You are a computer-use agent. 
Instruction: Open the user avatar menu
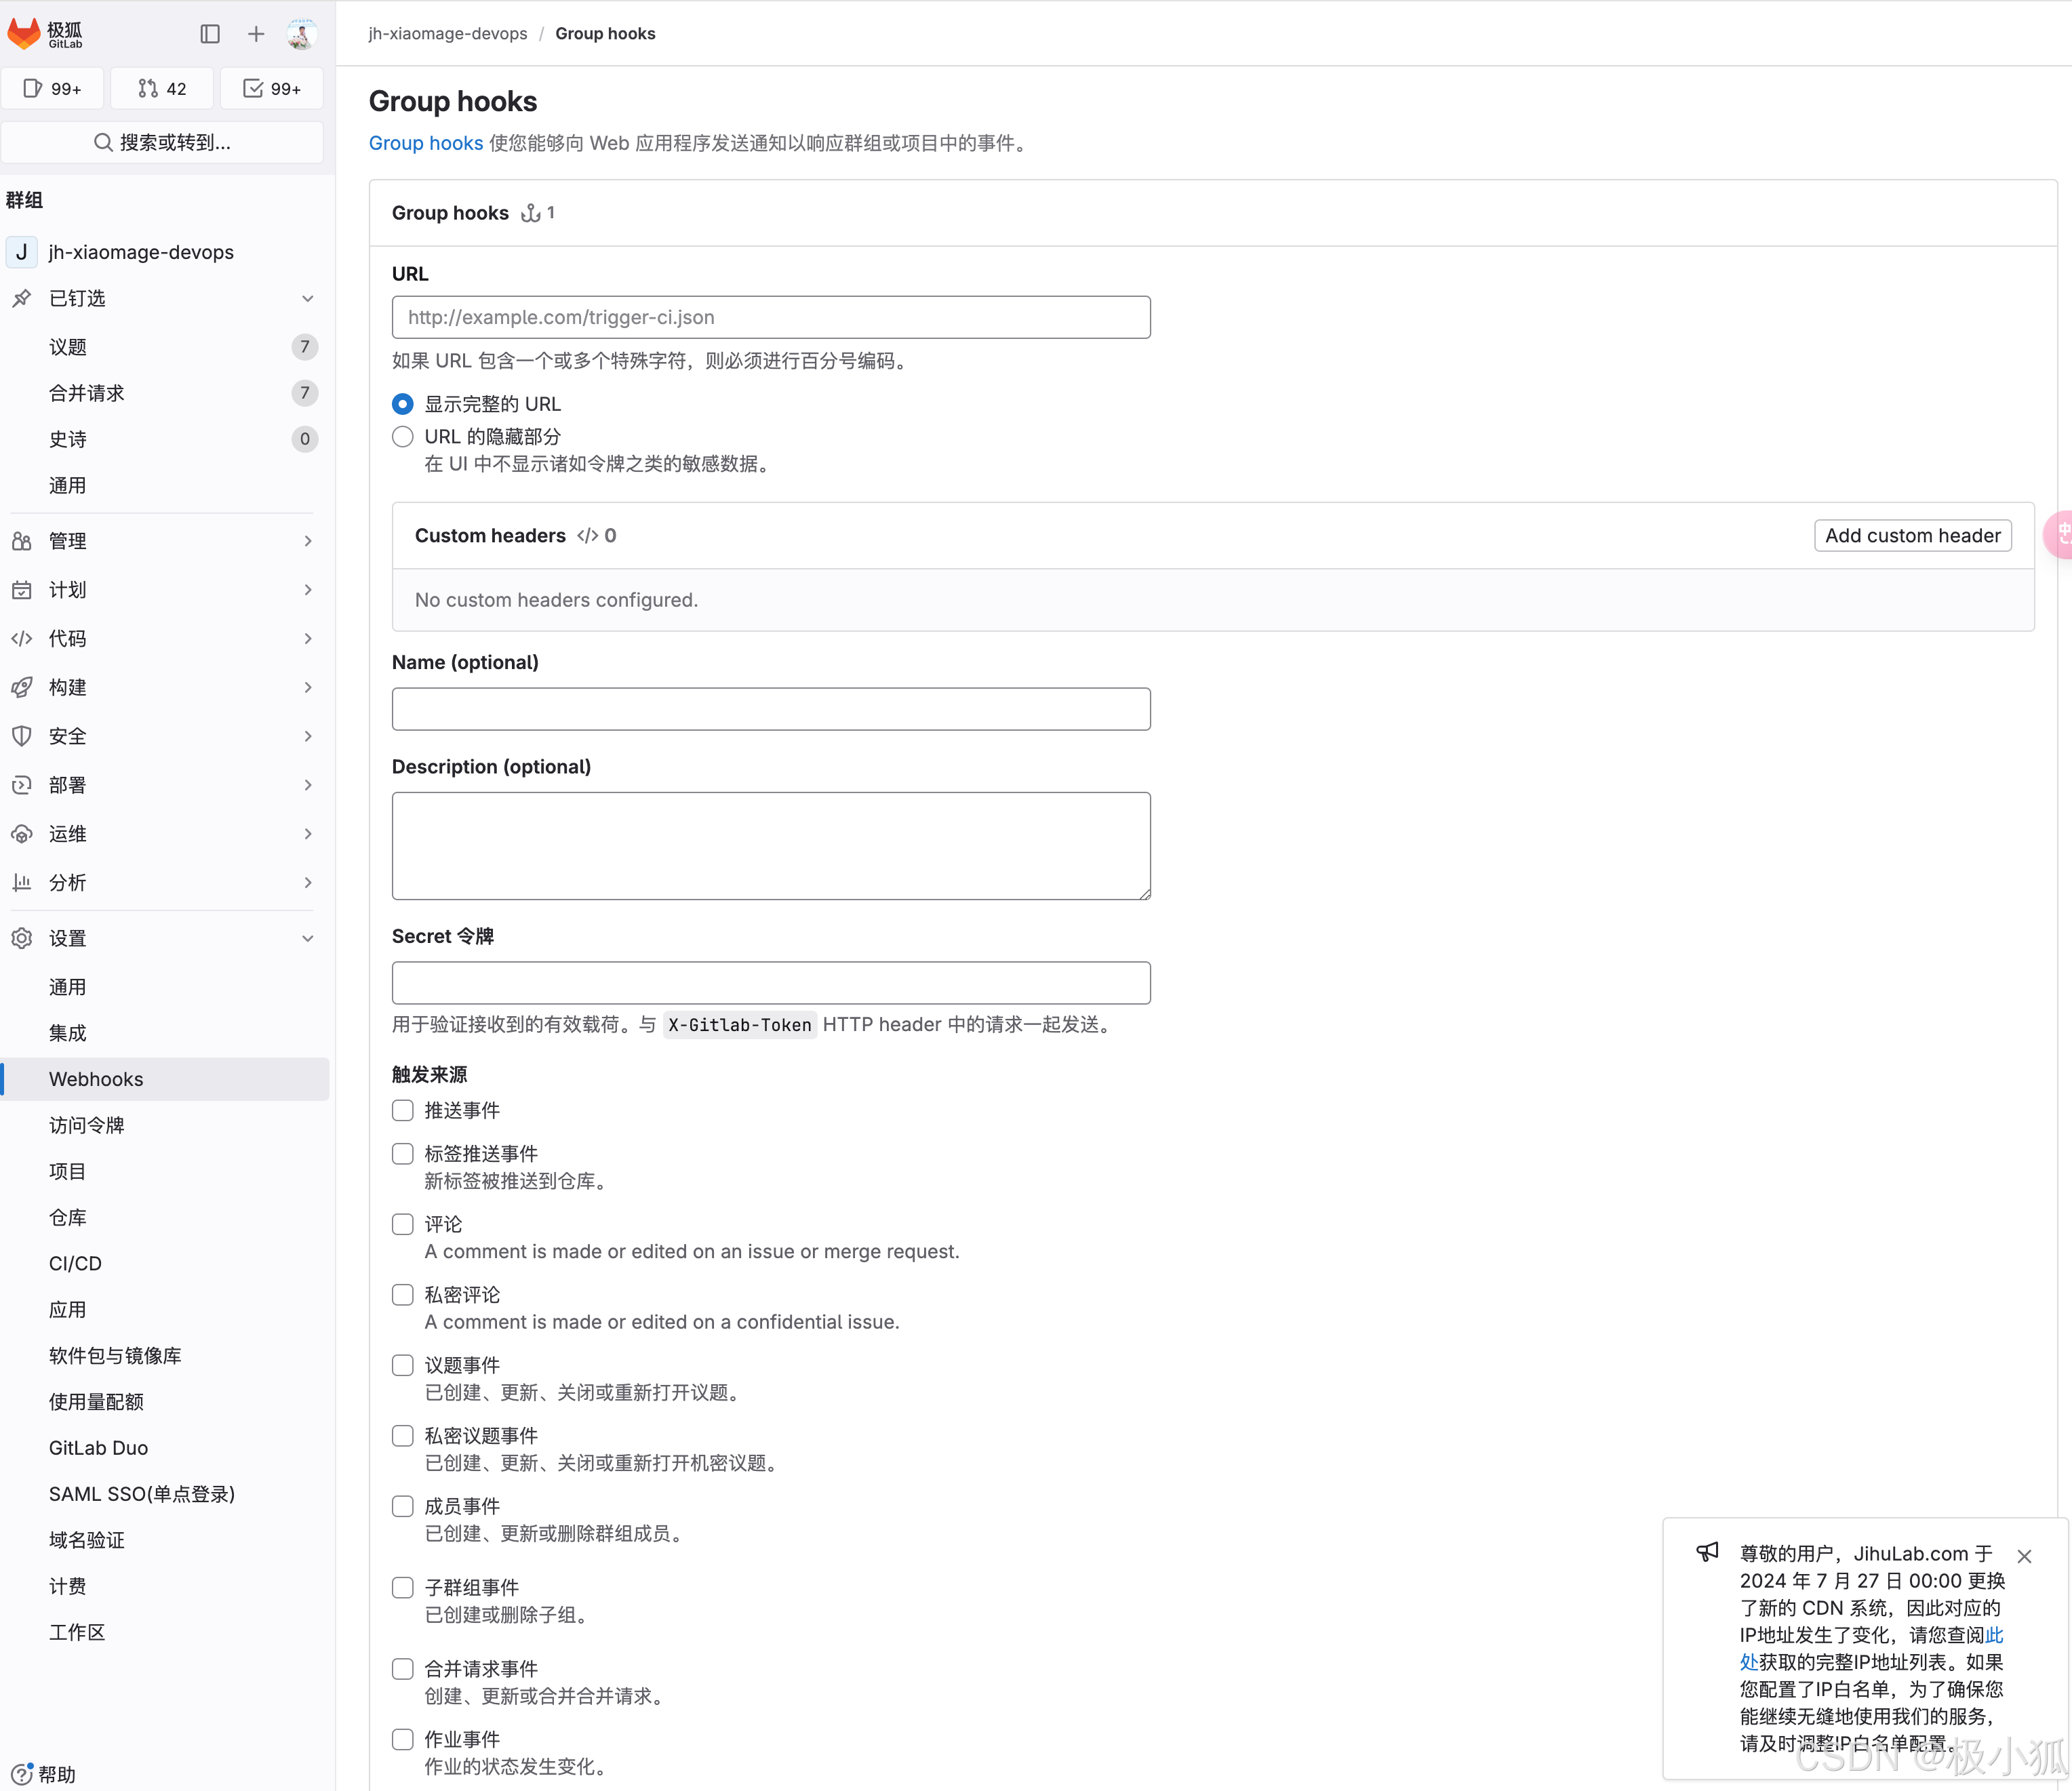[x=301, y=34]
